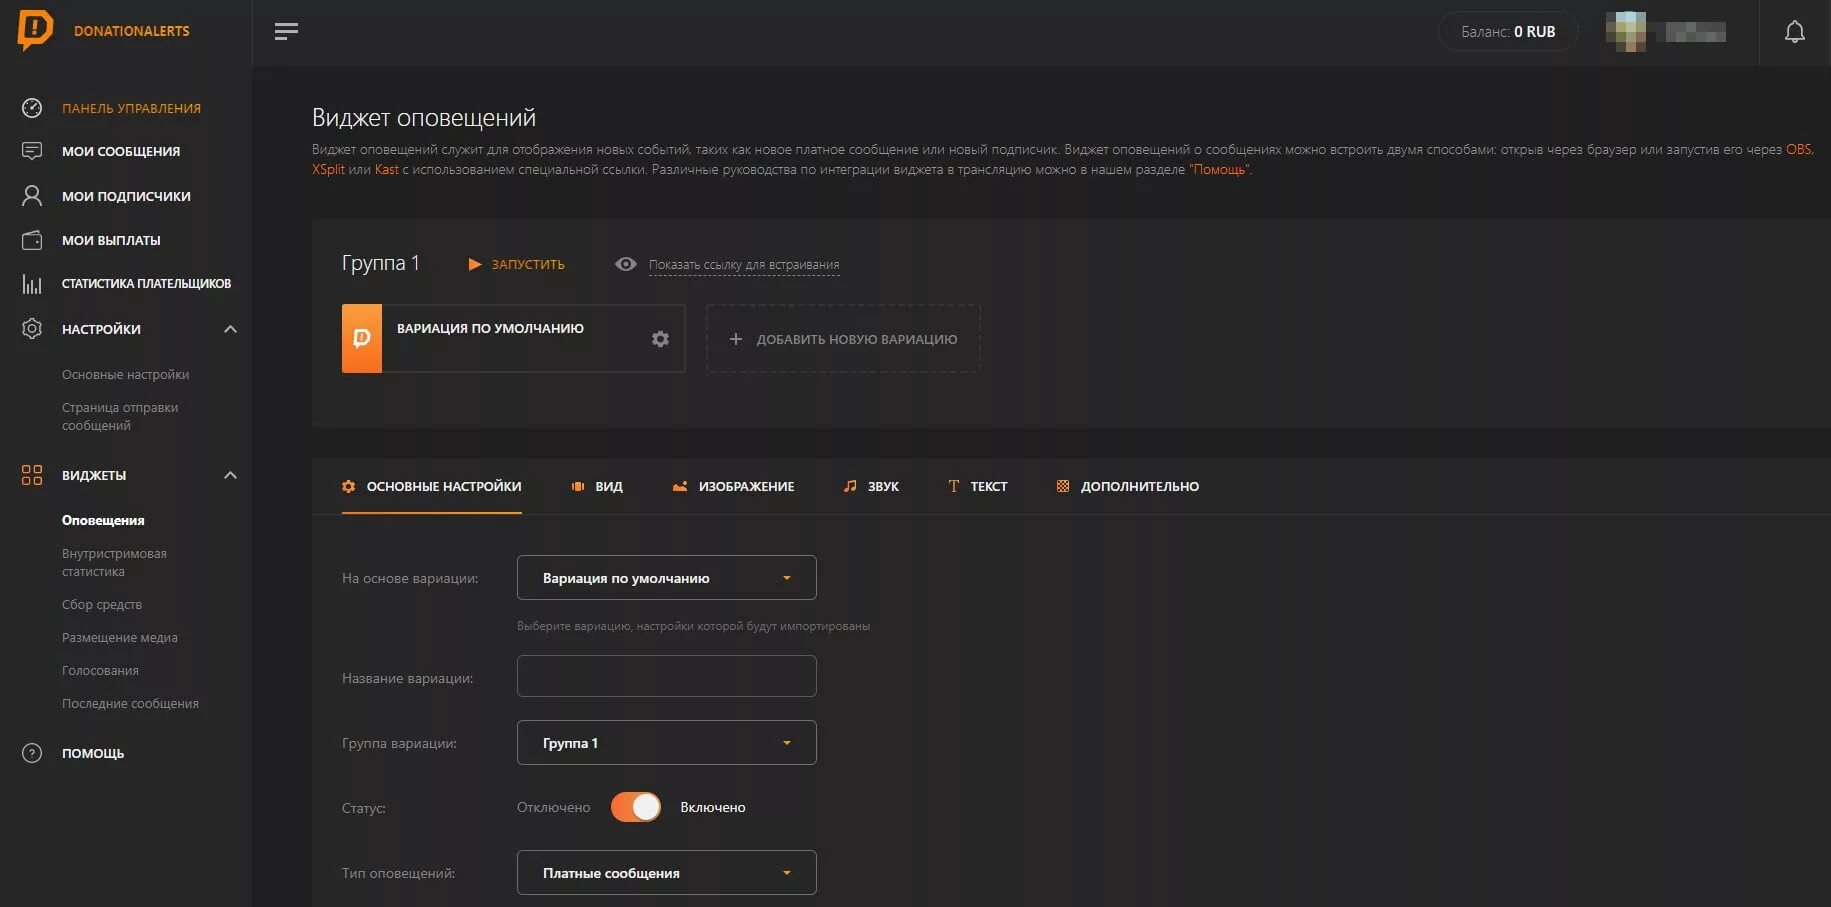Switch to the Изображение tab
This screenshot has height=907, width=1831.
point(733,486)
